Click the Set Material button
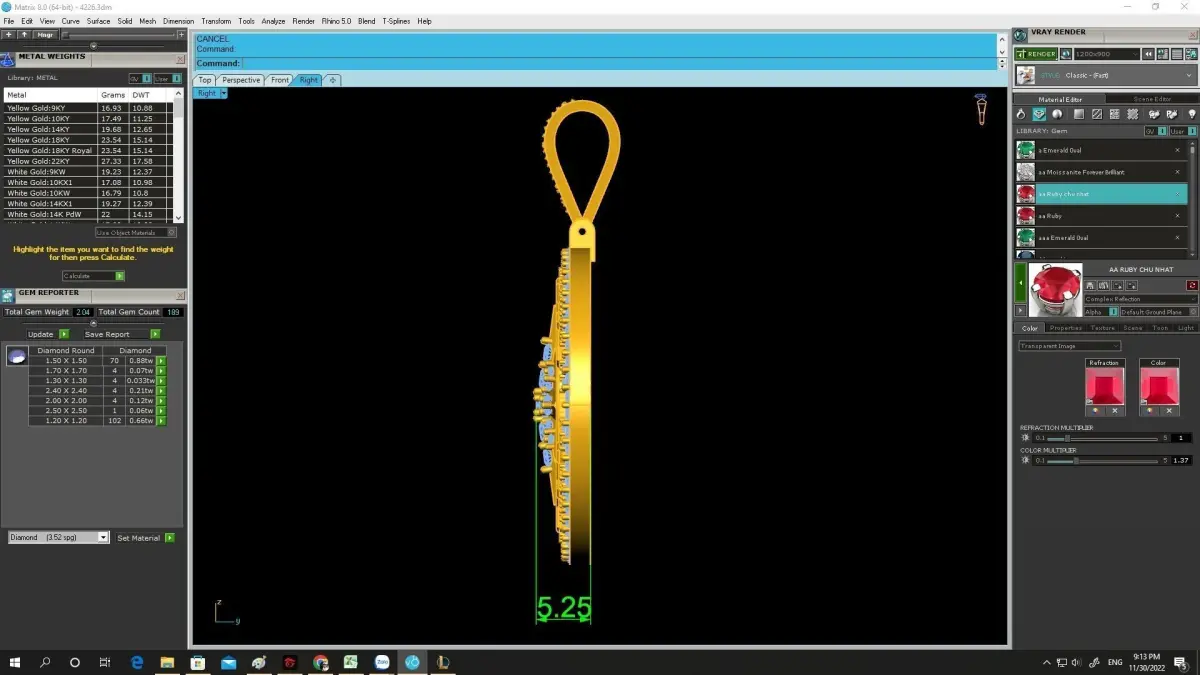The image size is (1200, 675). (x=146, y=538)
